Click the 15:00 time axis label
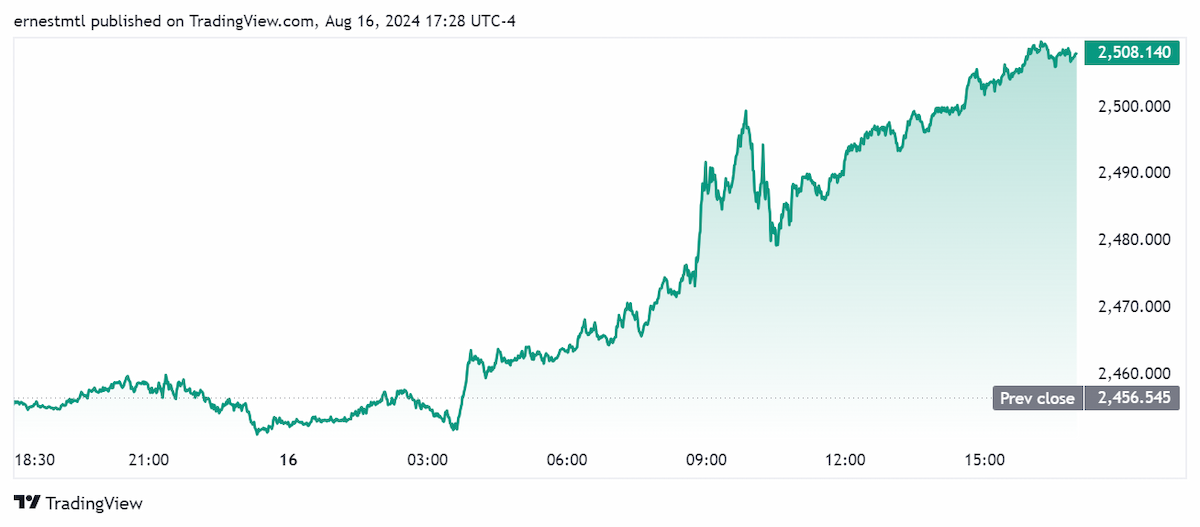 point(984,460)
